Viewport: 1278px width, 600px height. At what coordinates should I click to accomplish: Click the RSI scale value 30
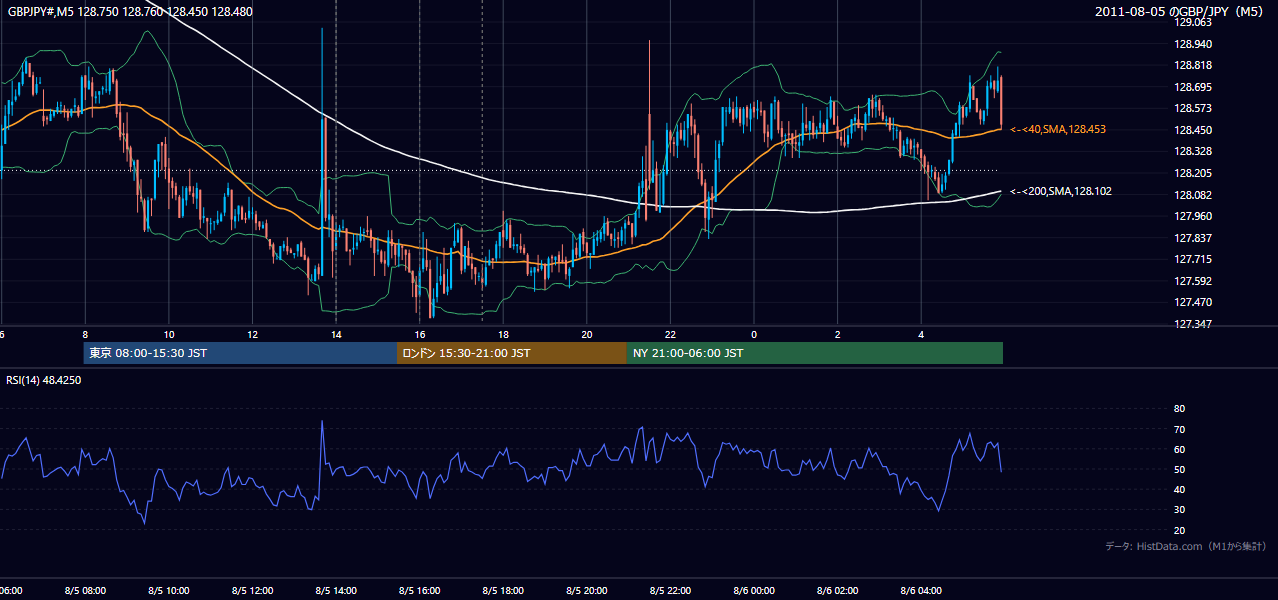tap(1179, 510)
